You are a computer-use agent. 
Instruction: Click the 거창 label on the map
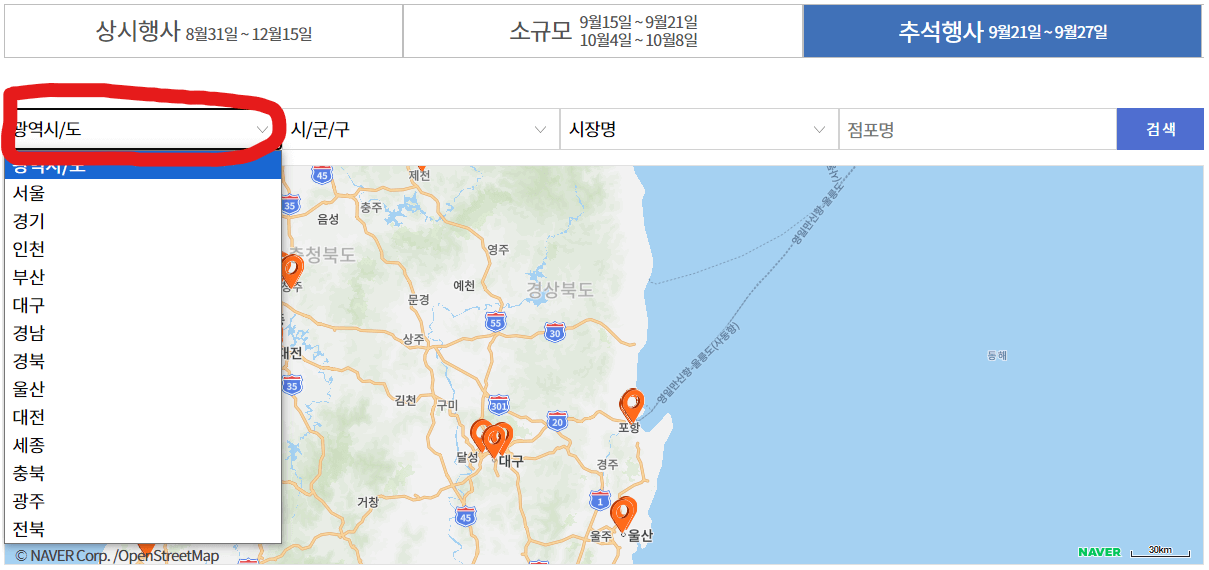[368, 501]
